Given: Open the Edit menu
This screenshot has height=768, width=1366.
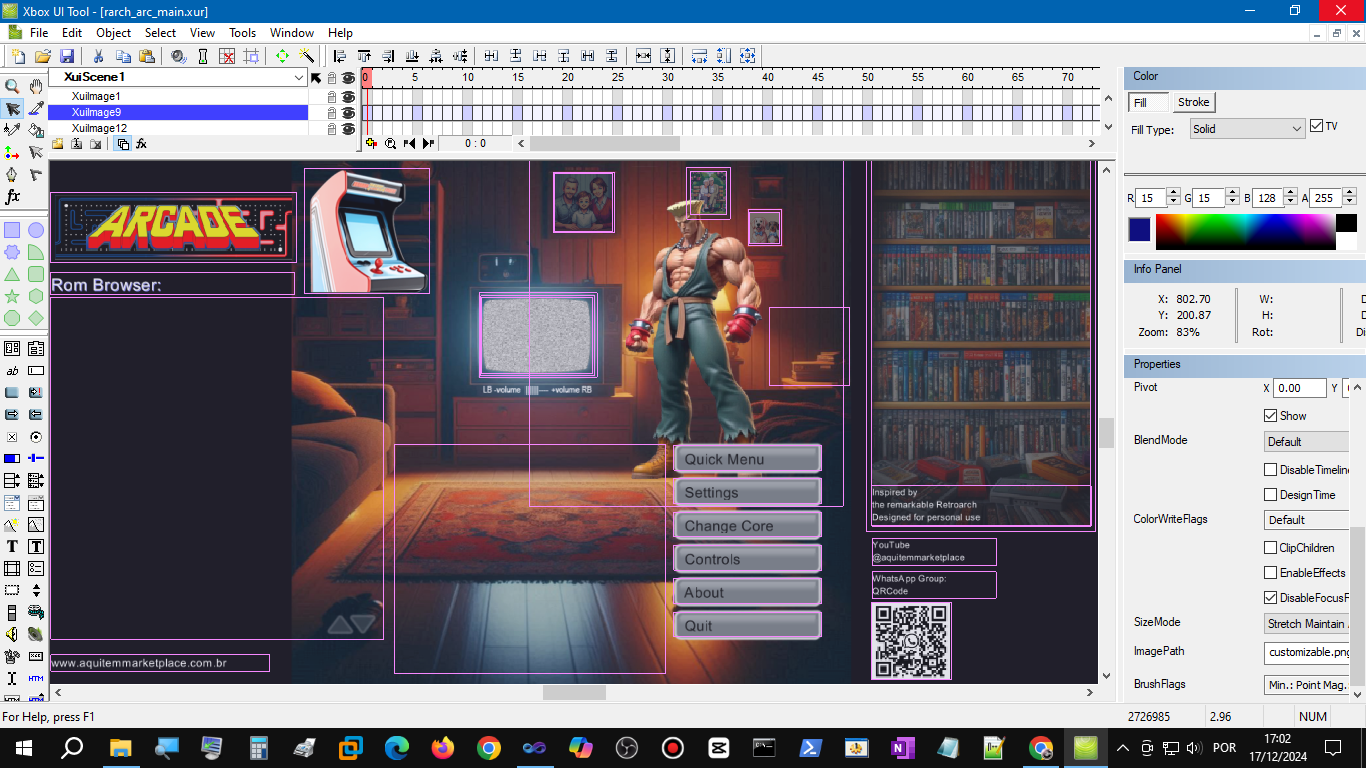Looking at the screenshot, I should coord(72,33).
